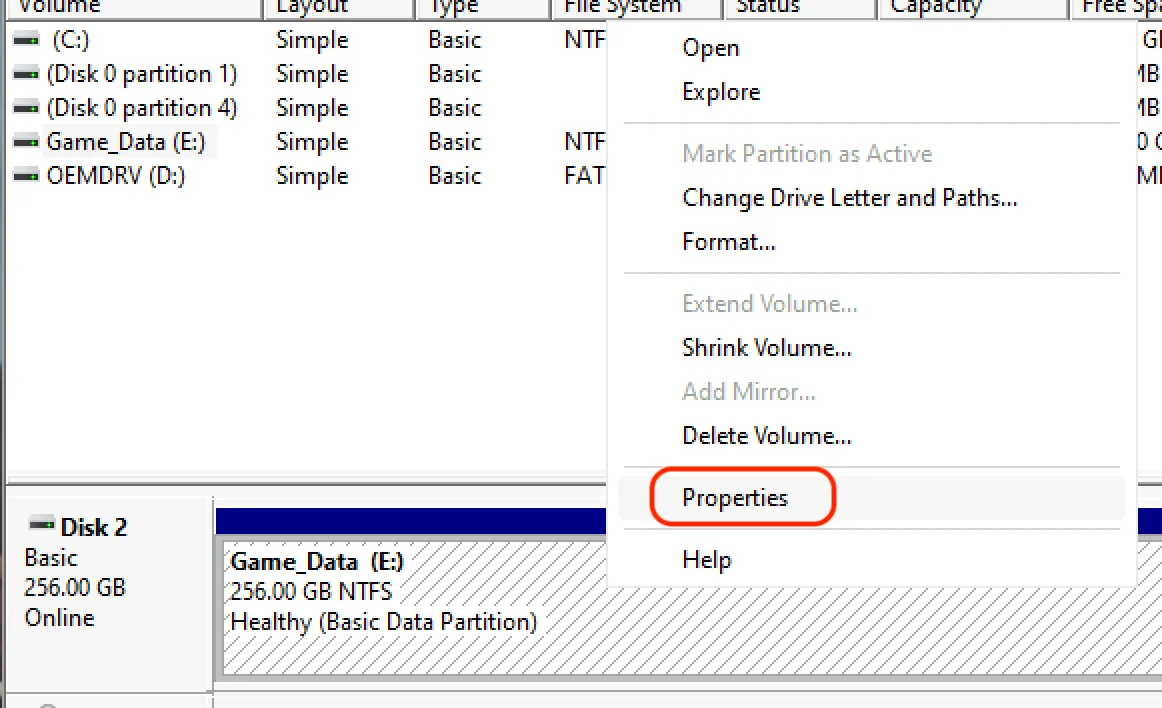Select Format from the context menu
This screenshot has height=708, width=1162.
coord(728,241)
